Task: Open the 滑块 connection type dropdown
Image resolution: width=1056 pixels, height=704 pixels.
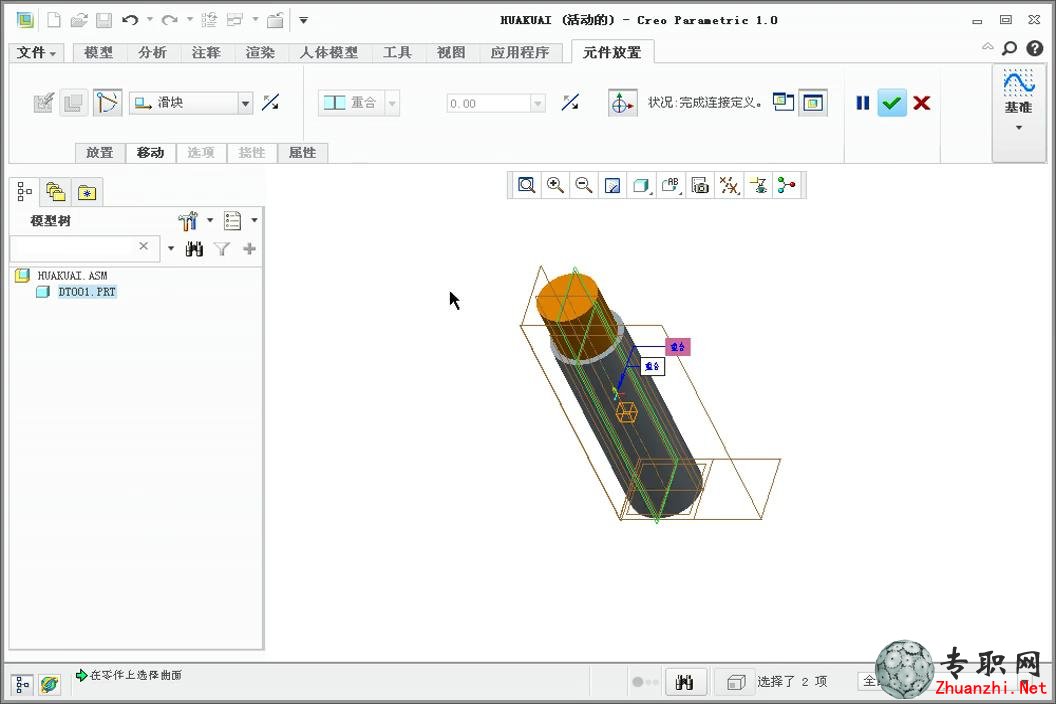Action: [x=245, y=103]
